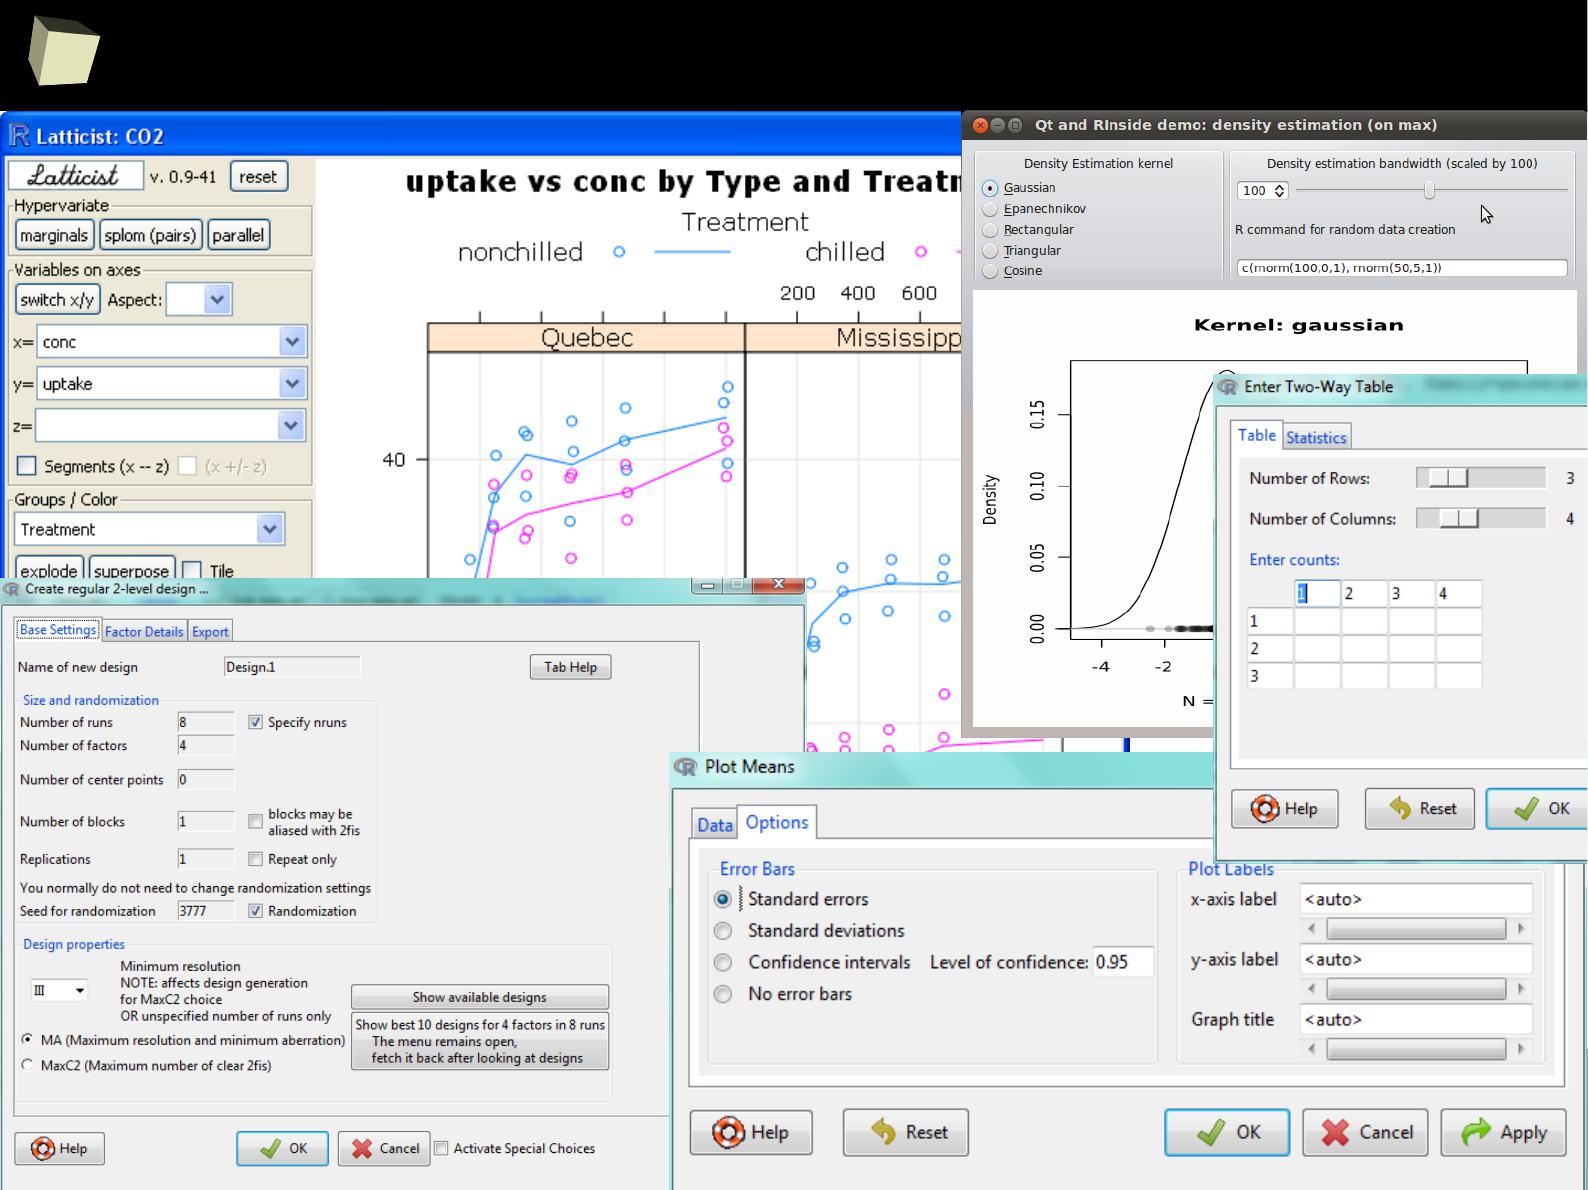Toggle the Randomization checkbox

click(255, 911)
